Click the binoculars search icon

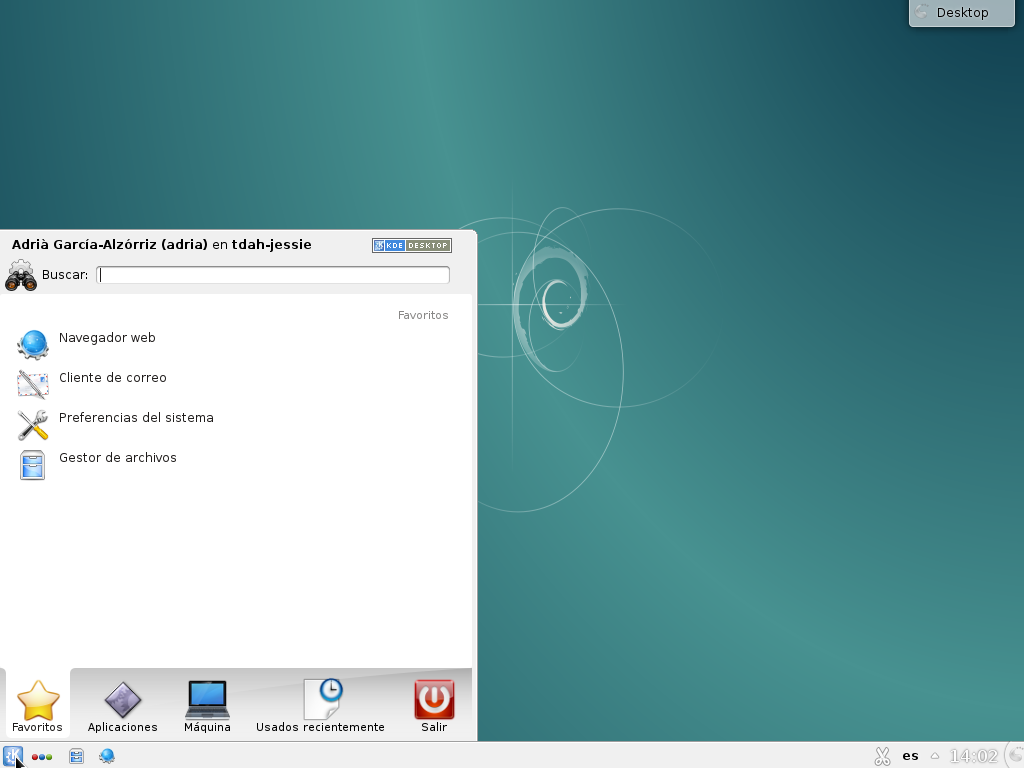(21, 275)
